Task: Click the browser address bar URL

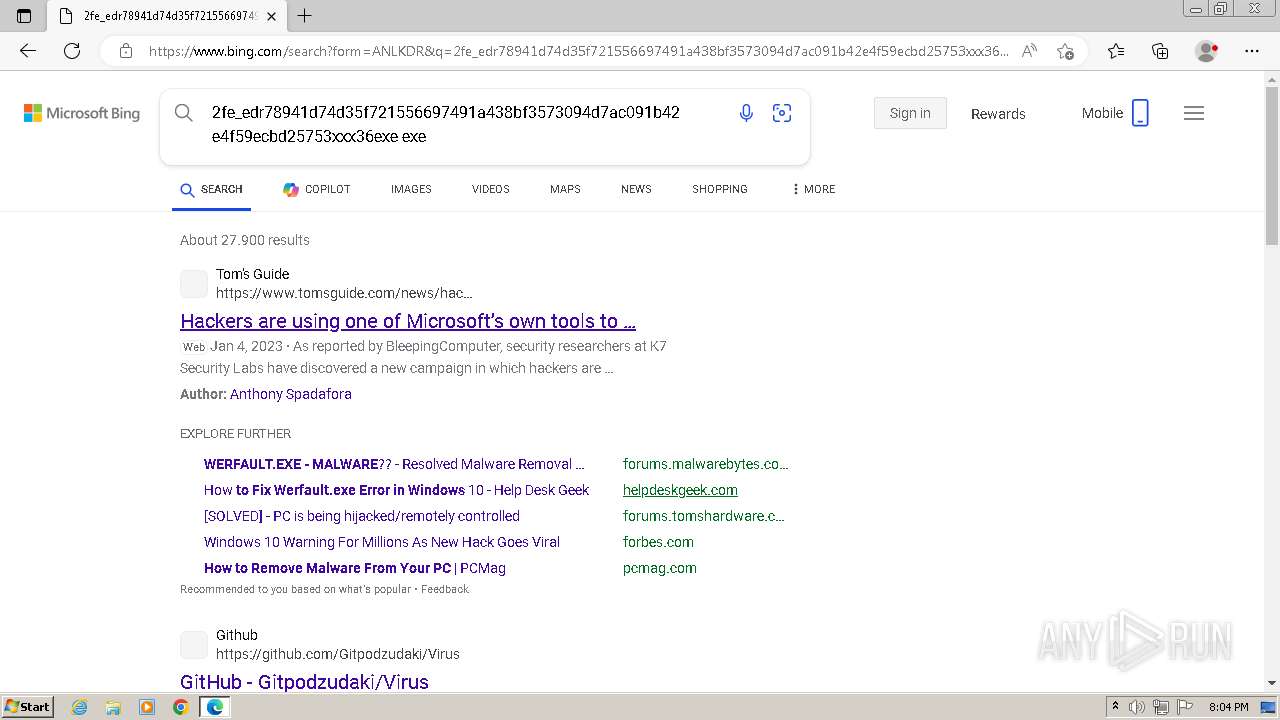Action: pos(578,51)
